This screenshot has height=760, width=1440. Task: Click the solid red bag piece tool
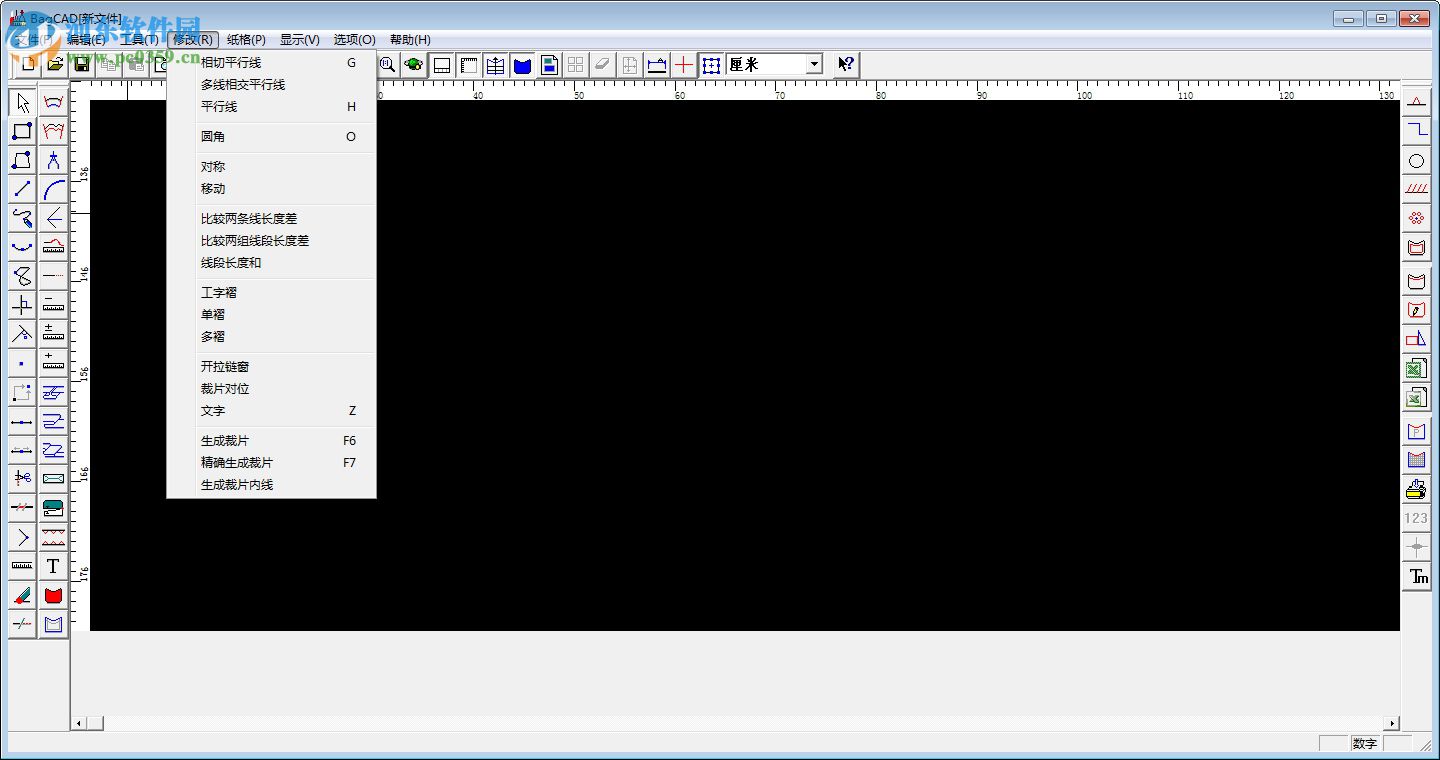tap(53, 595)
